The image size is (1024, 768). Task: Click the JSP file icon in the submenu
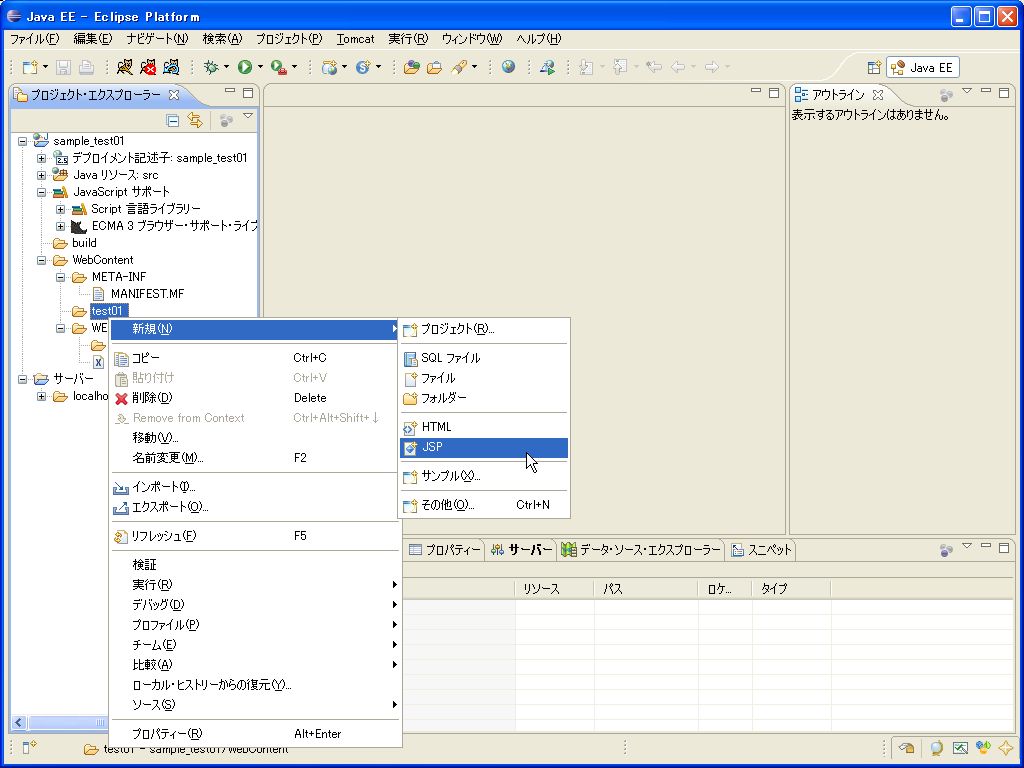[411, 448]
